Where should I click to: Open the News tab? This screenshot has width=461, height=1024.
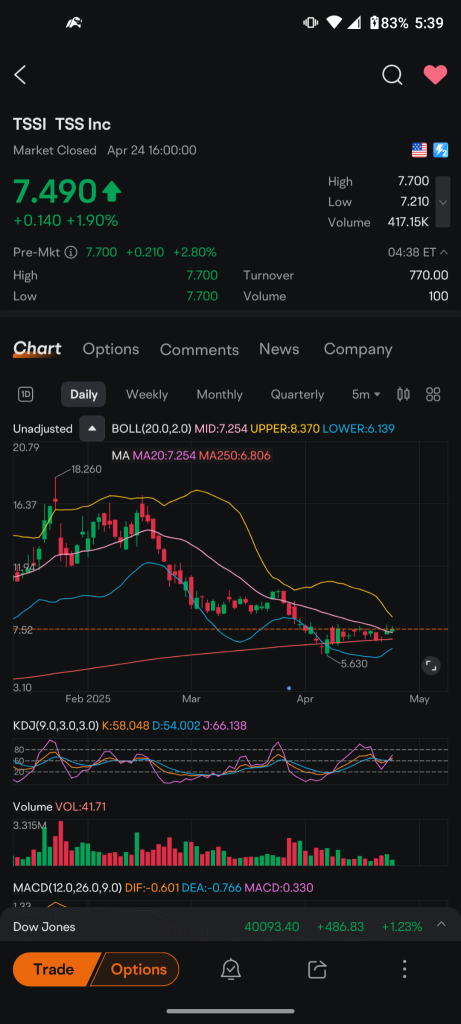tap(279, 349)
